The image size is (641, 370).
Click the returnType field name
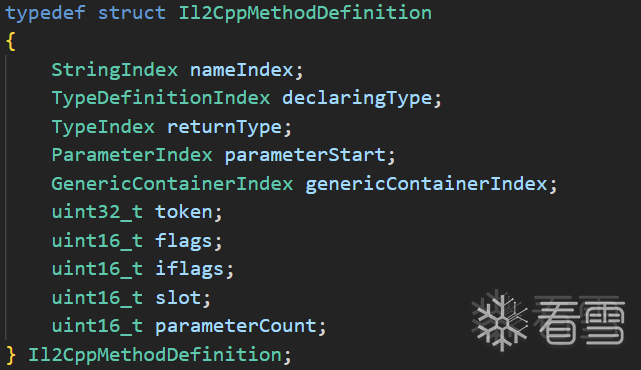[x=224, y=127]
